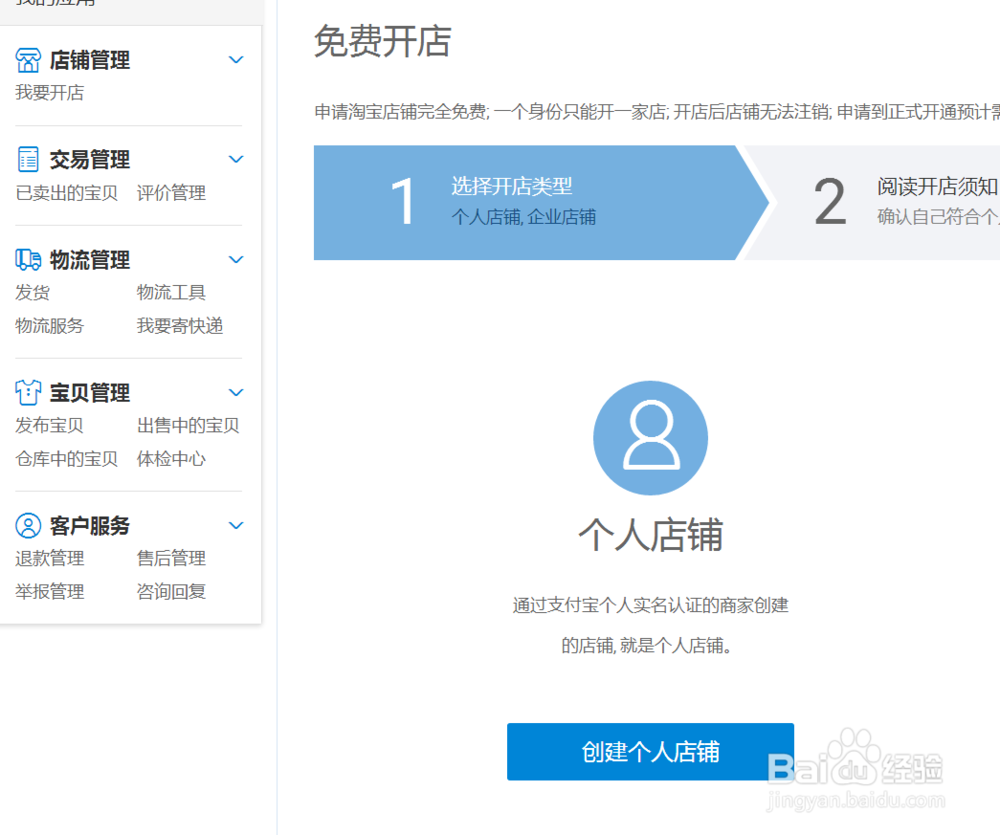Click 创建个人店铺 button
The width and height of the screenshot is (1000, 835).
point(651,751)
